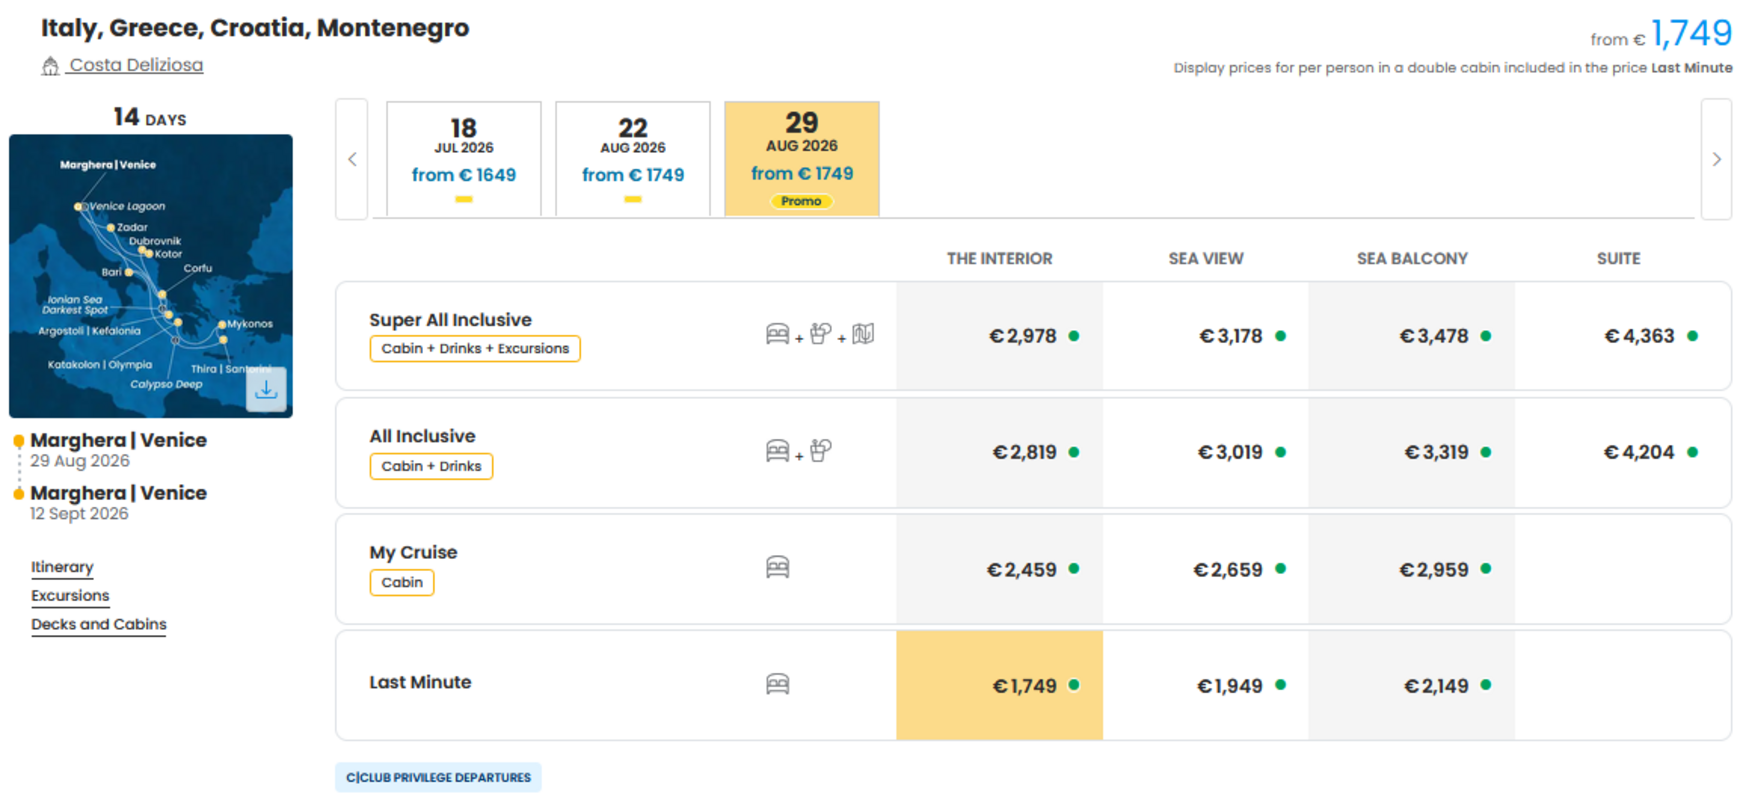Image resolution: width=1746 pixels, height=800 pixels.
Task: Show later departure dates with right chevron
Action: [1716, 159]
